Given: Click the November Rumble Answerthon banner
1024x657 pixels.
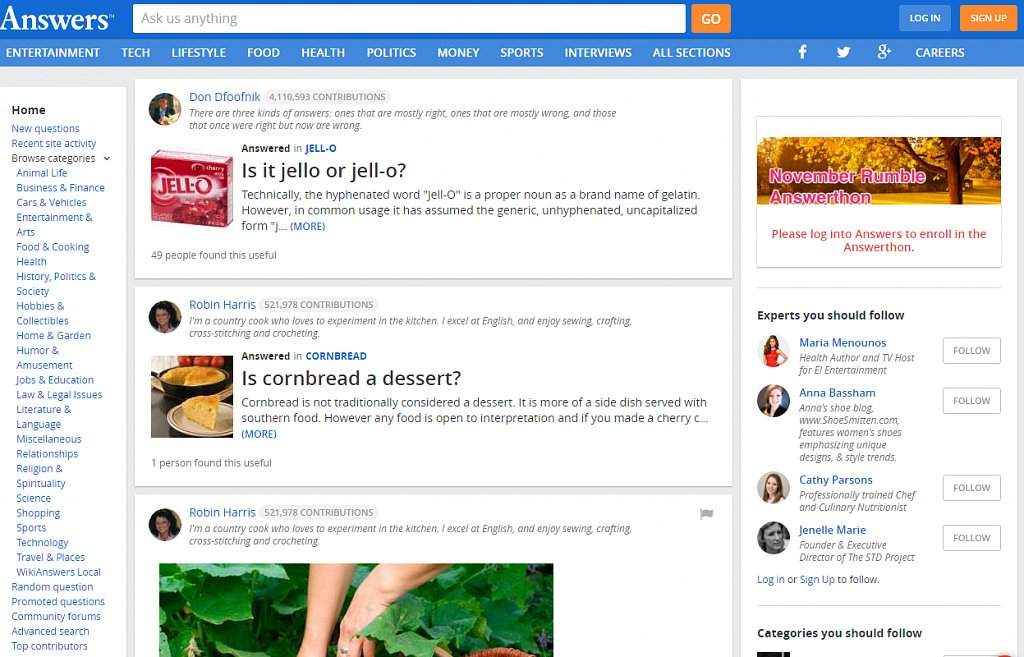Looking at the screenshot, I should (878, 170).
